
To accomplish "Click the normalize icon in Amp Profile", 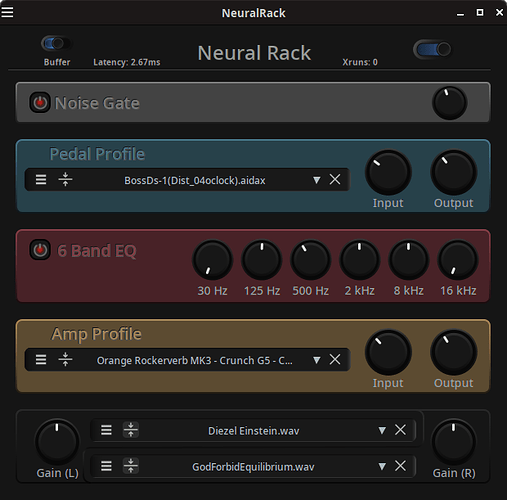I will point(65,360).
